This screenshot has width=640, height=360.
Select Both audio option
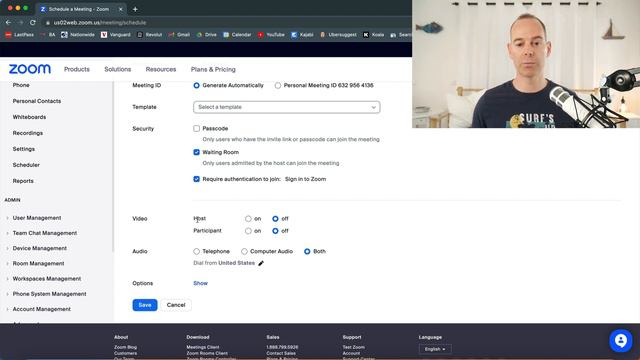coord(307,251)
